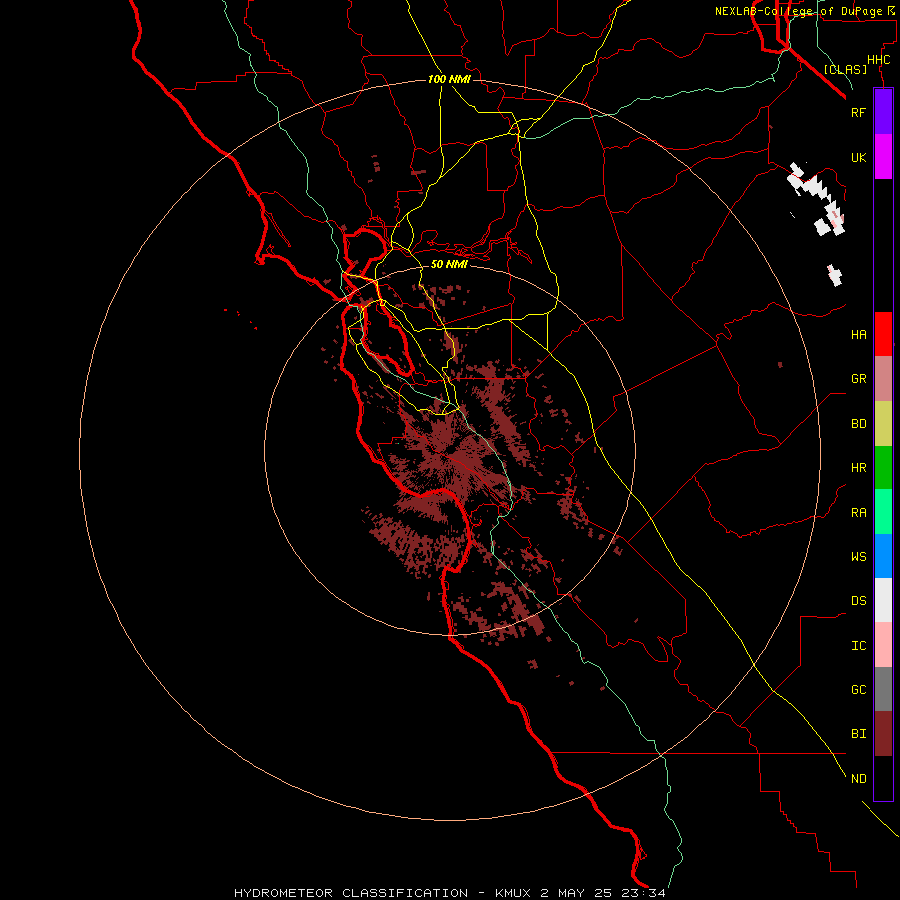The width and height of the screenshot is (900, 900).
Task: Click the RA legend label
Action: 858,513
